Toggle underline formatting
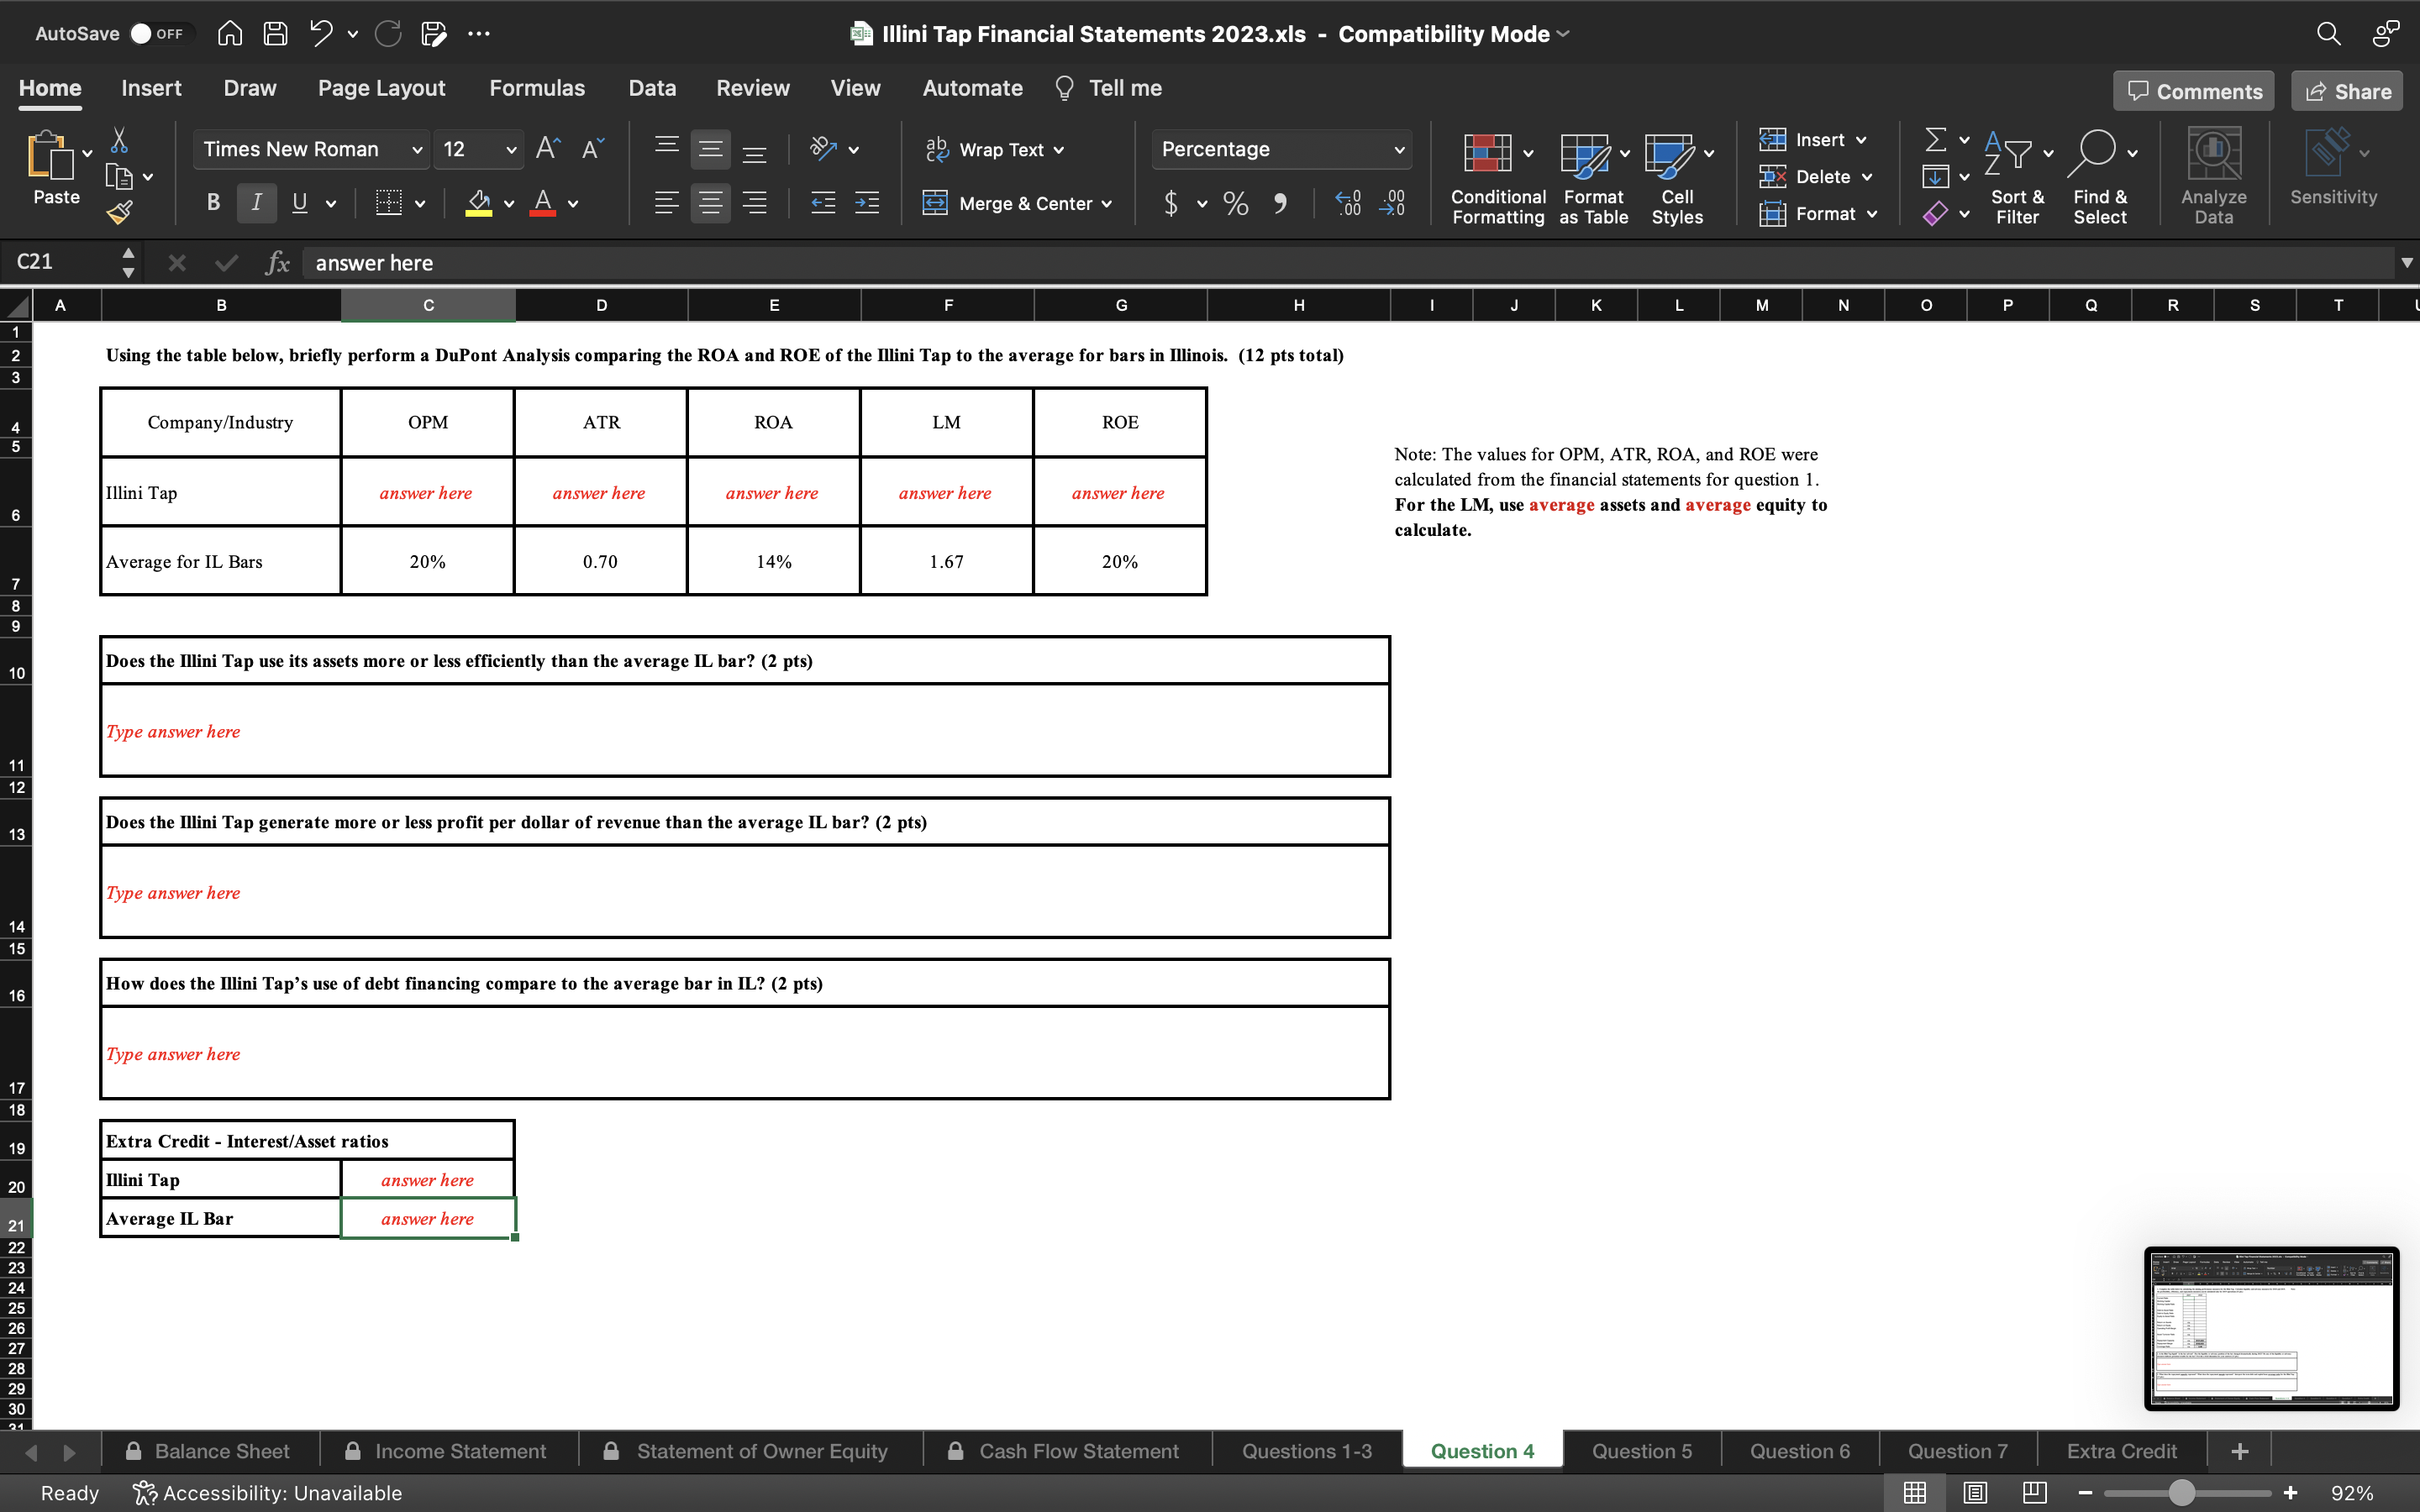 [300, 203]
